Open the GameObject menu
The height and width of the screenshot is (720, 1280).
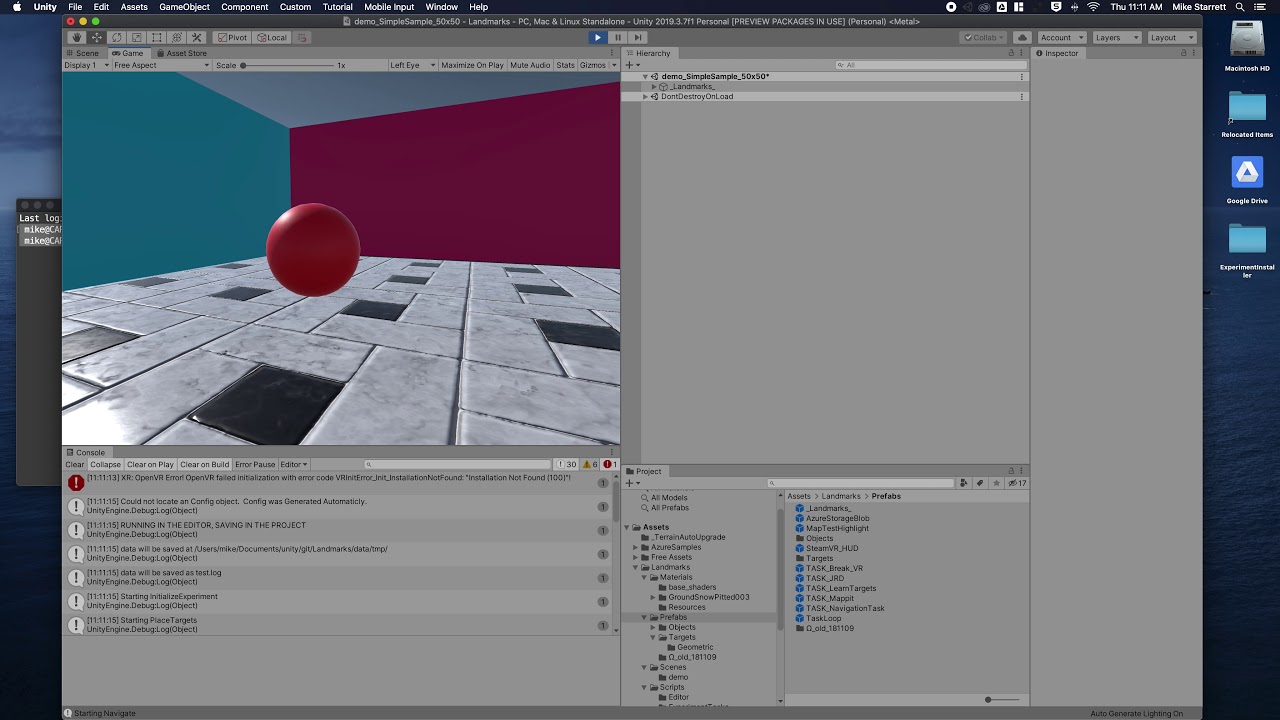point(184,7)
